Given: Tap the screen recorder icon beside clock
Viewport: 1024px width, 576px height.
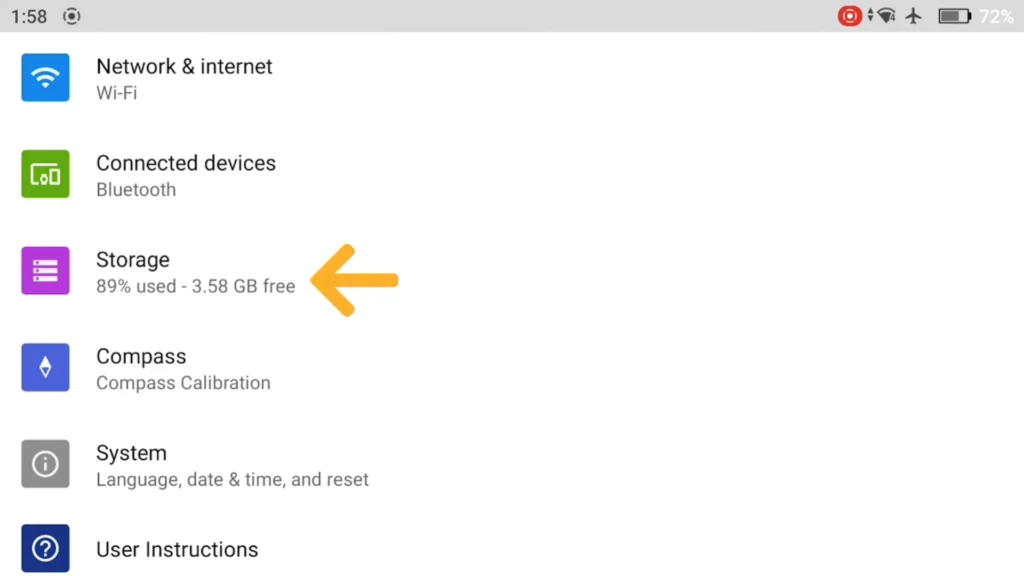Looking at the screenshot, I should (72, 16).
